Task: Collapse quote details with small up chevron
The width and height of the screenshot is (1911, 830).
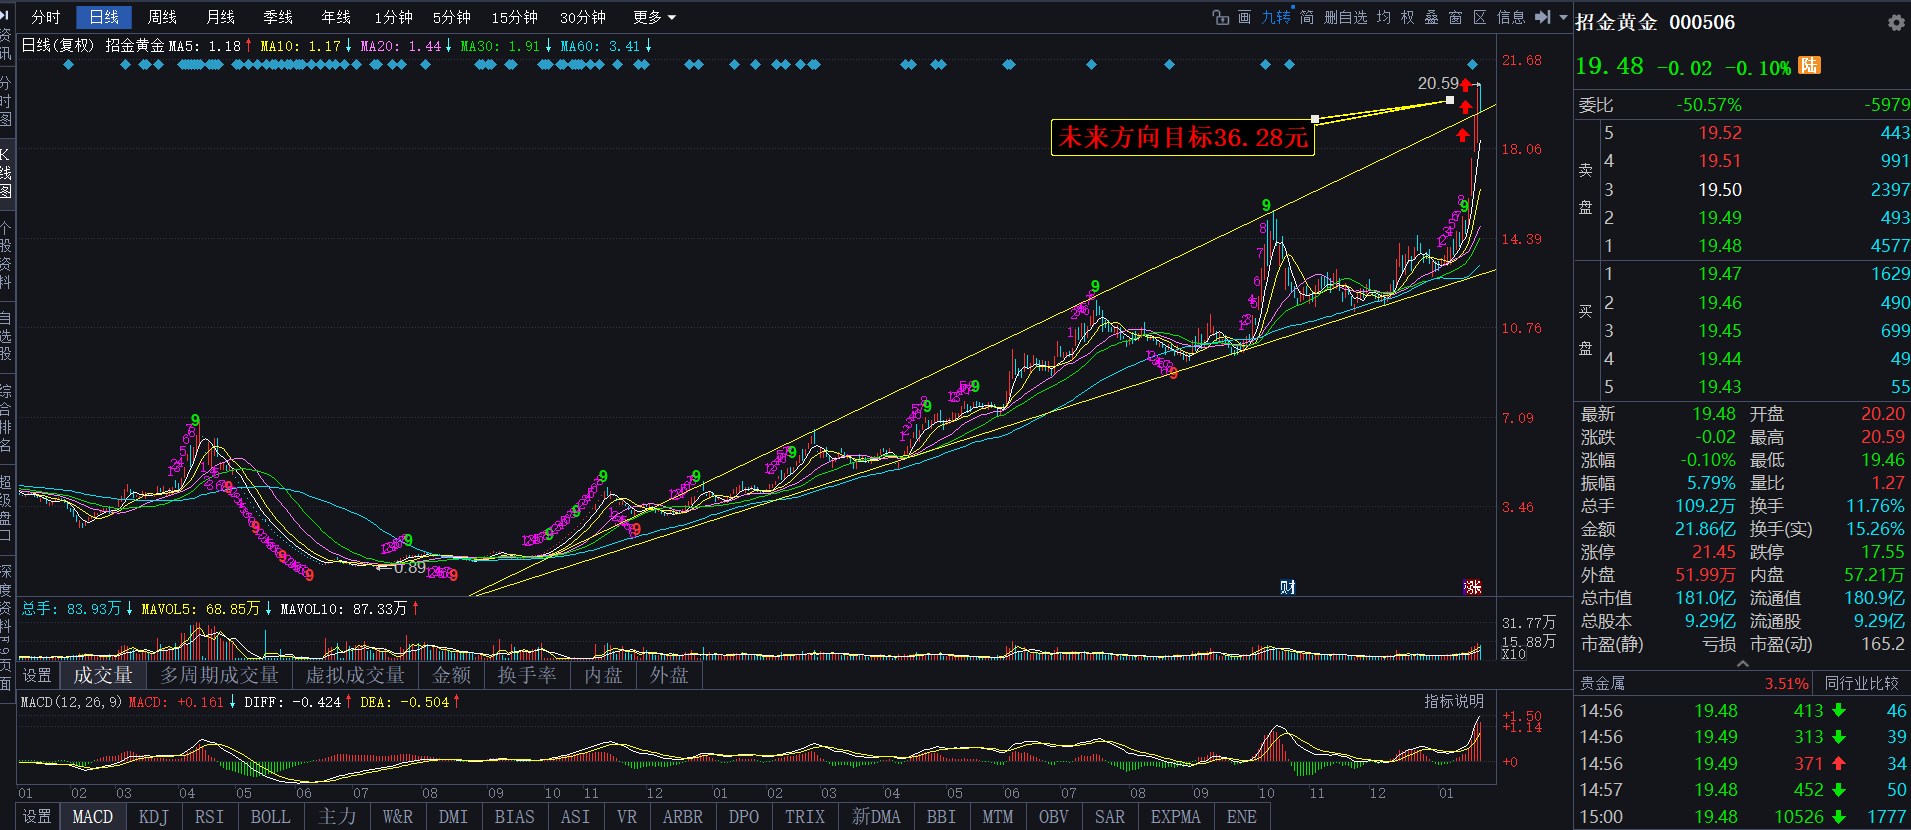Action: click(x=1743, y=663)
